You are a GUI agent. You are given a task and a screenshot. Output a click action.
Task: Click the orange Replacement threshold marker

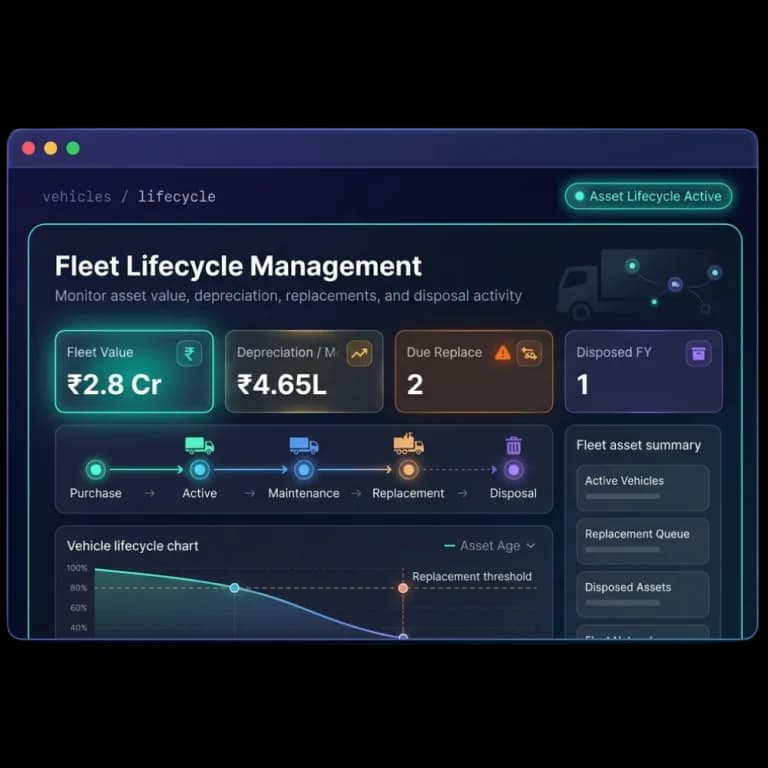(403, 588)
